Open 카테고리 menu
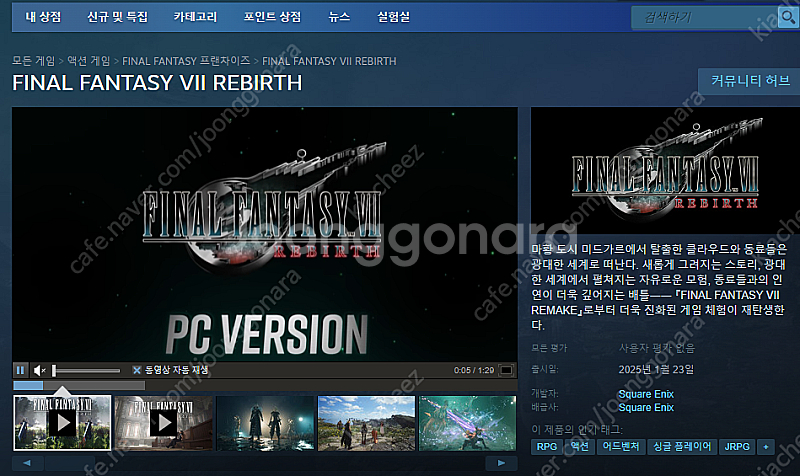This screenshot has height=476, width=800. tap(195, 17)
